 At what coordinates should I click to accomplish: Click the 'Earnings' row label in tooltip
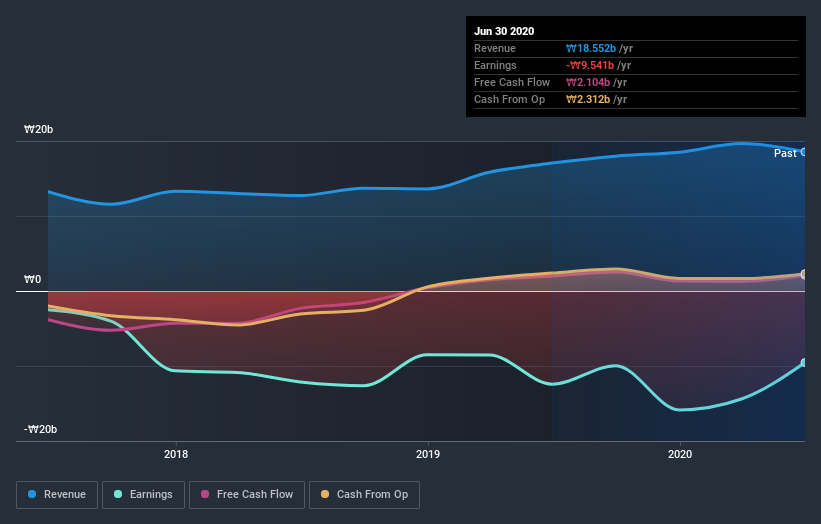point(495,65)
